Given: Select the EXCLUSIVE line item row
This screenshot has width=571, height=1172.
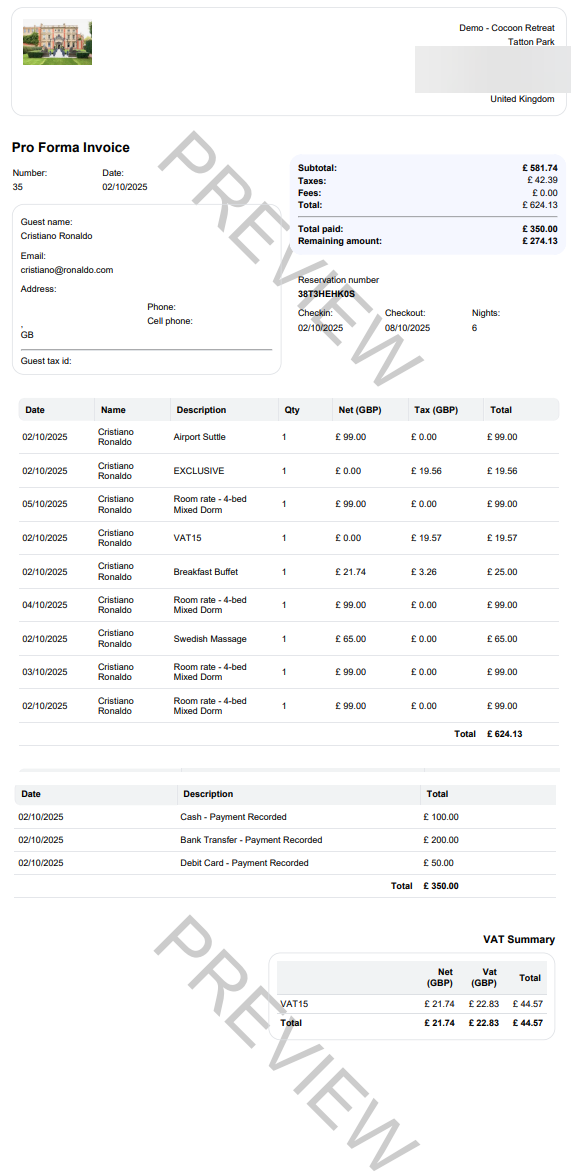Looking at the screenshot, I should [288, 471].
